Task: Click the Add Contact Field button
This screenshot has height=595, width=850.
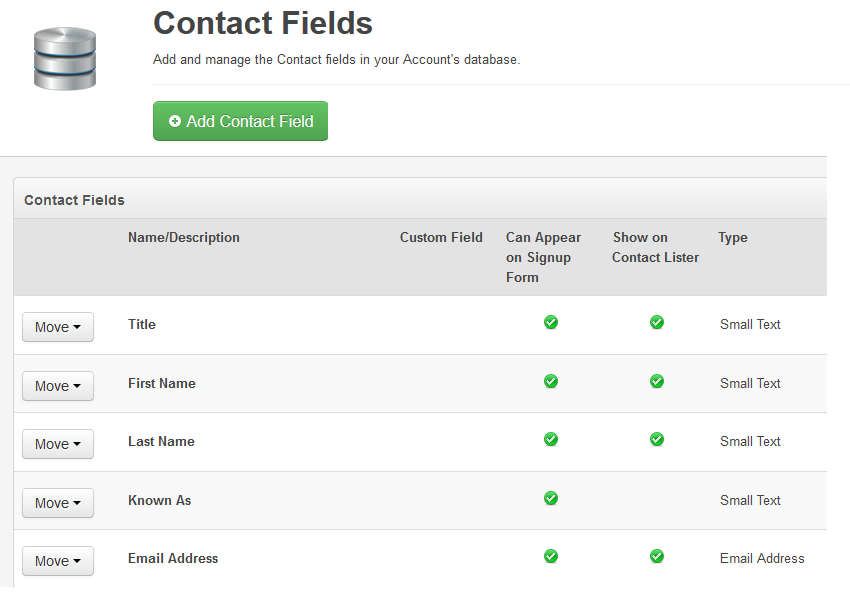Action: point(240,121)
